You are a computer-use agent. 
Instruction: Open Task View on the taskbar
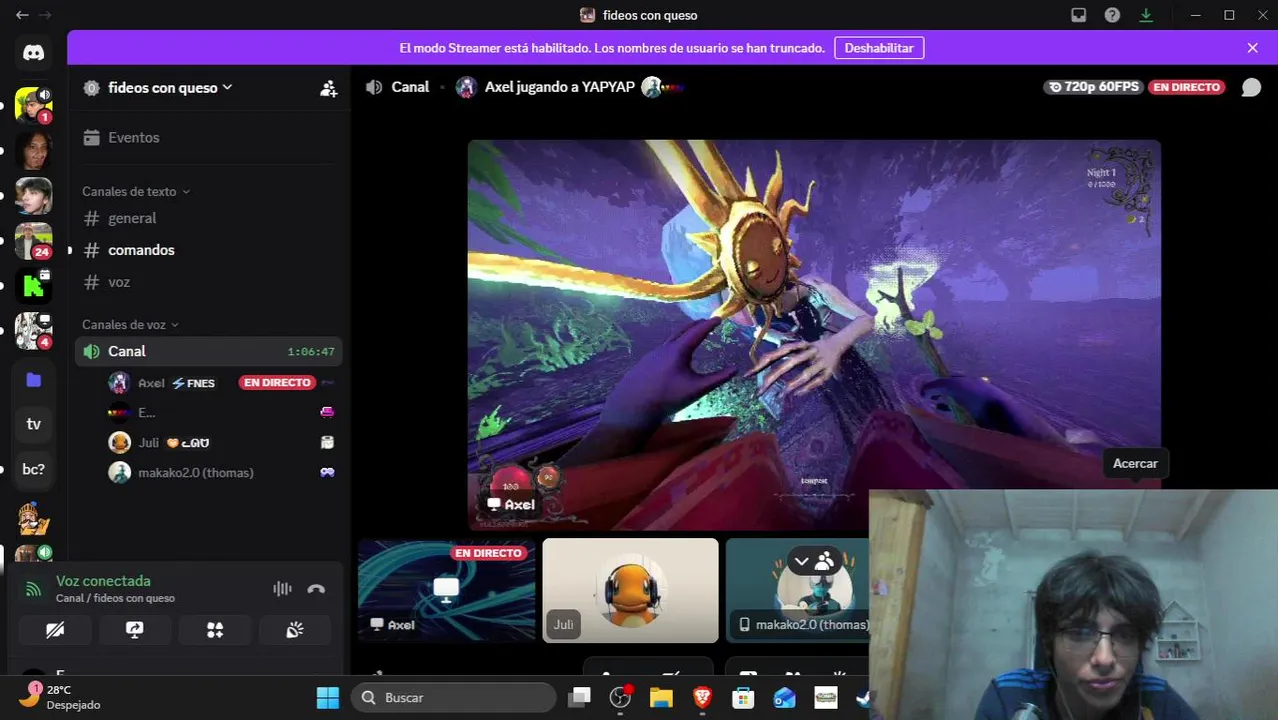pos(580,697)
